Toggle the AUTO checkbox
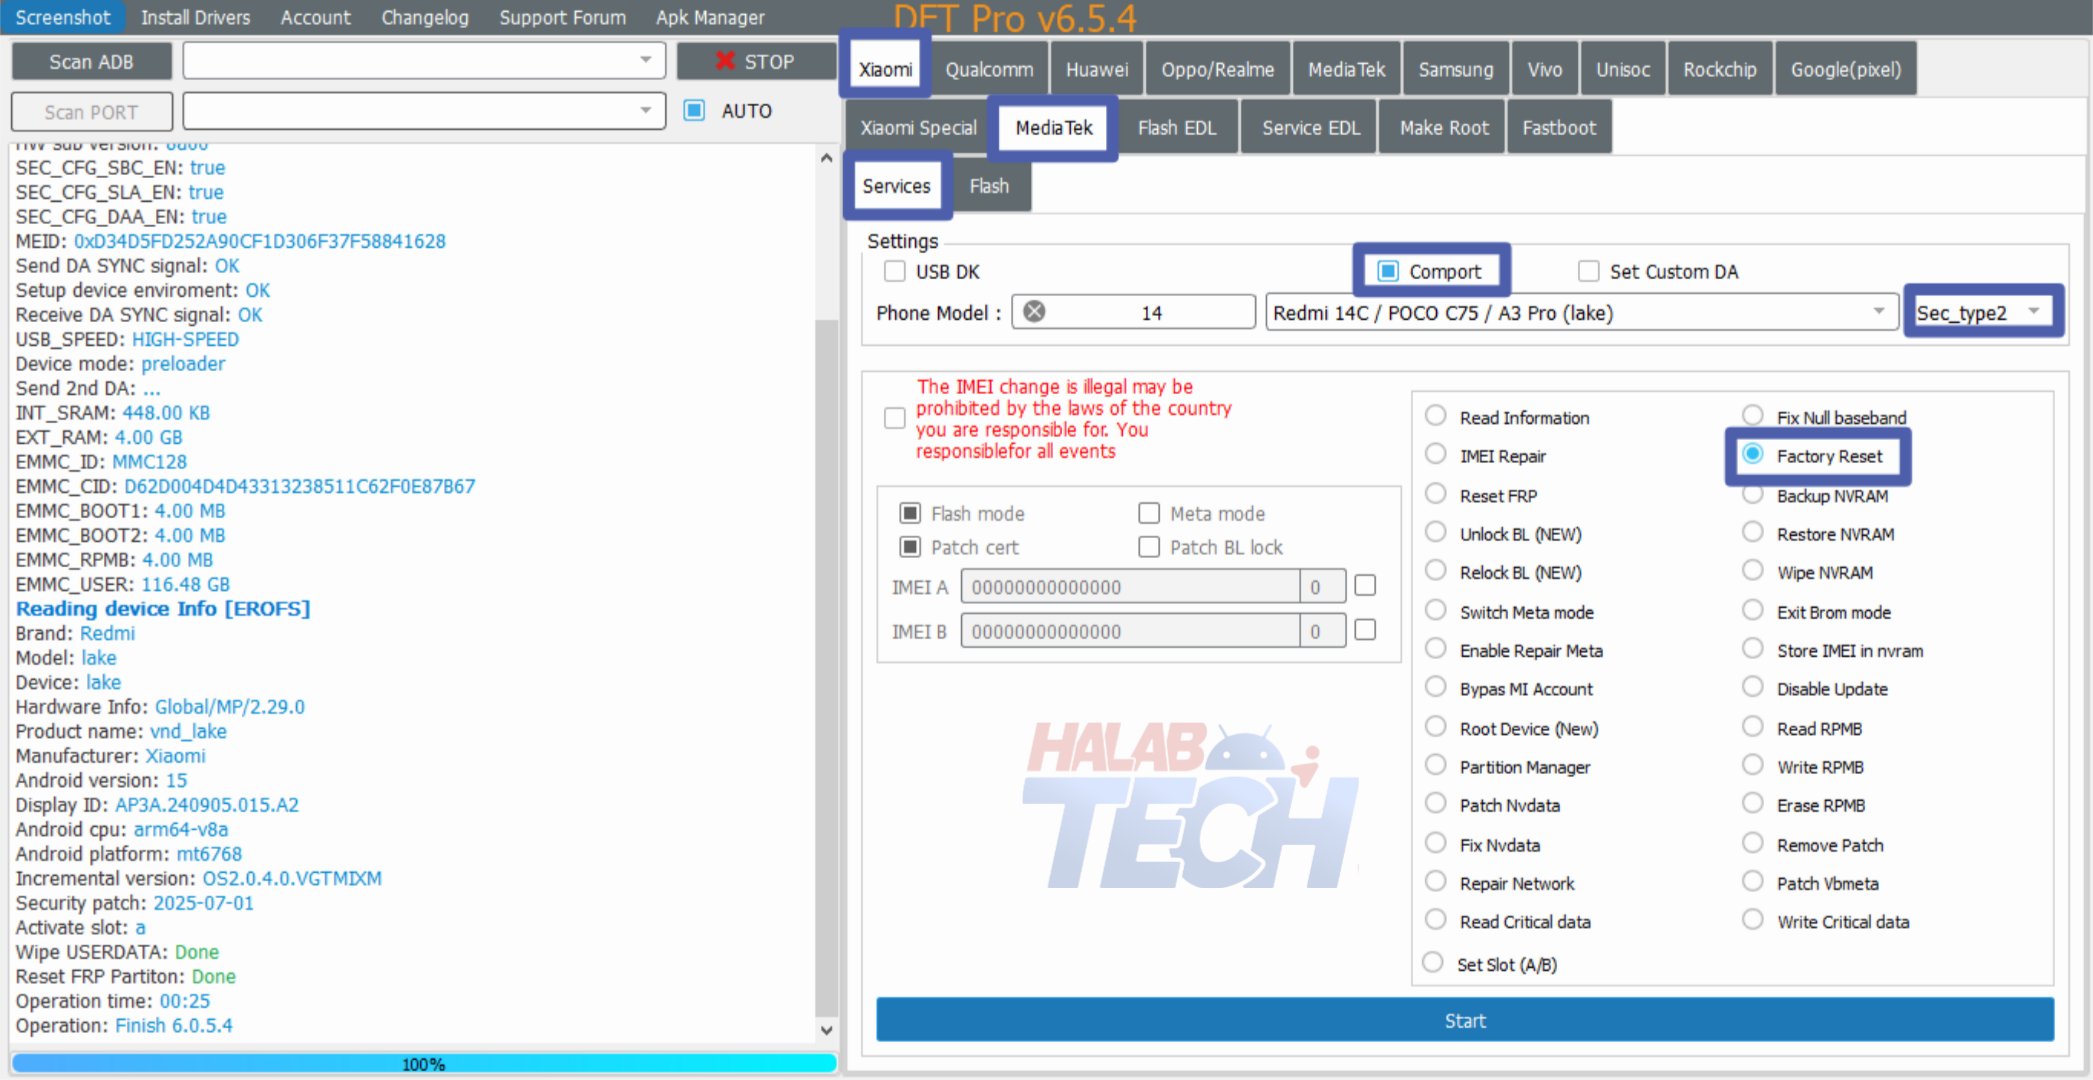The width and height of the screenshot is (2093, 1080). 694,110
